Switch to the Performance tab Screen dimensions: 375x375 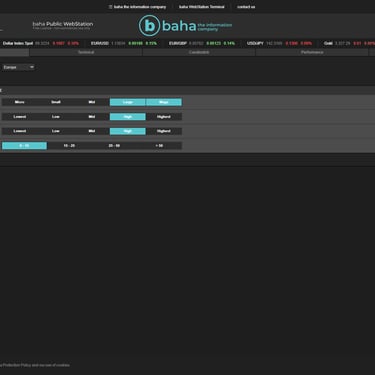(x=312, y=52)
